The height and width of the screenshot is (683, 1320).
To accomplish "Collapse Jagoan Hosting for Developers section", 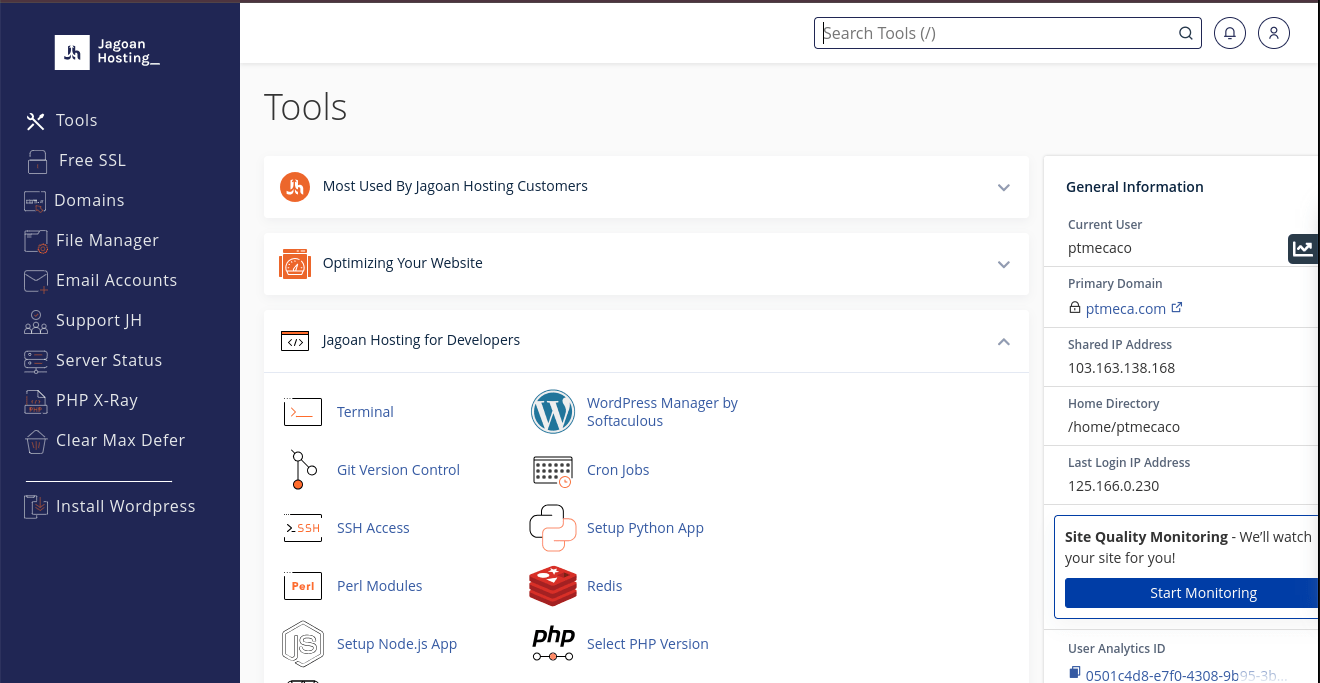I will (646, 341).
